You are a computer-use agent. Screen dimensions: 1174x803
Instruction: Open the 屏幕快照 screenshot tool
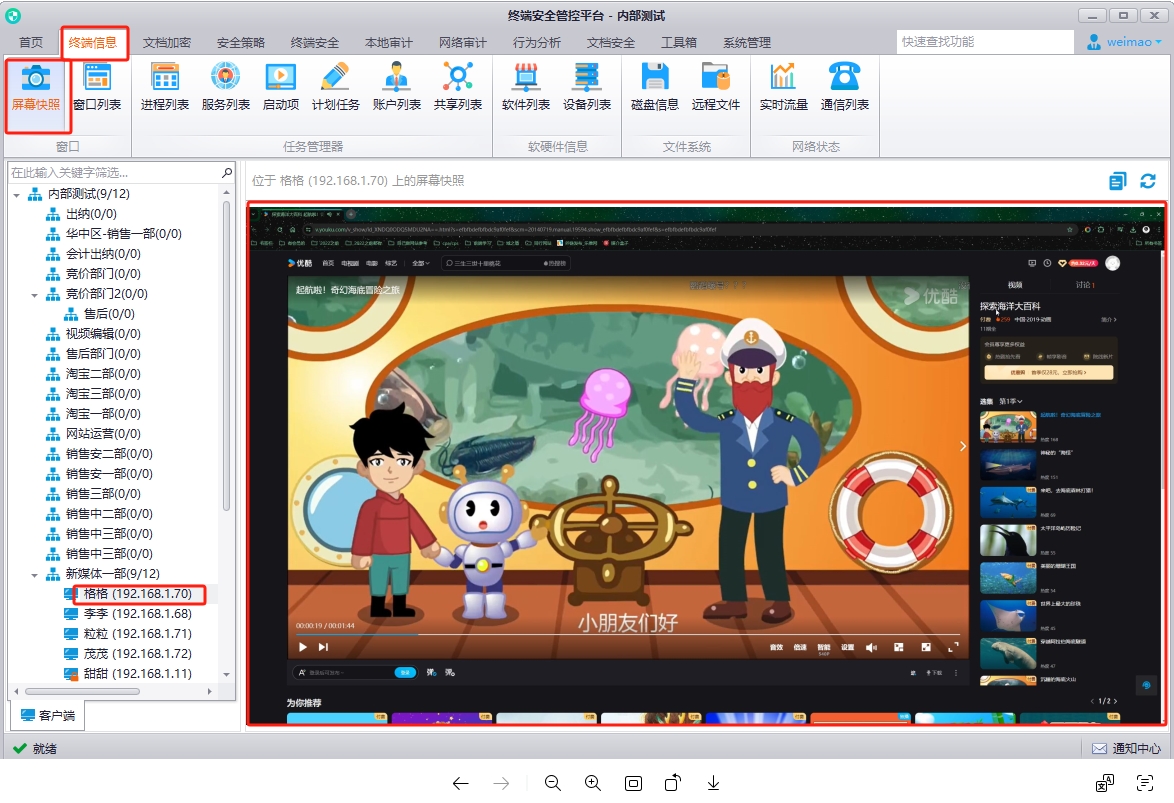click(36, 88)
